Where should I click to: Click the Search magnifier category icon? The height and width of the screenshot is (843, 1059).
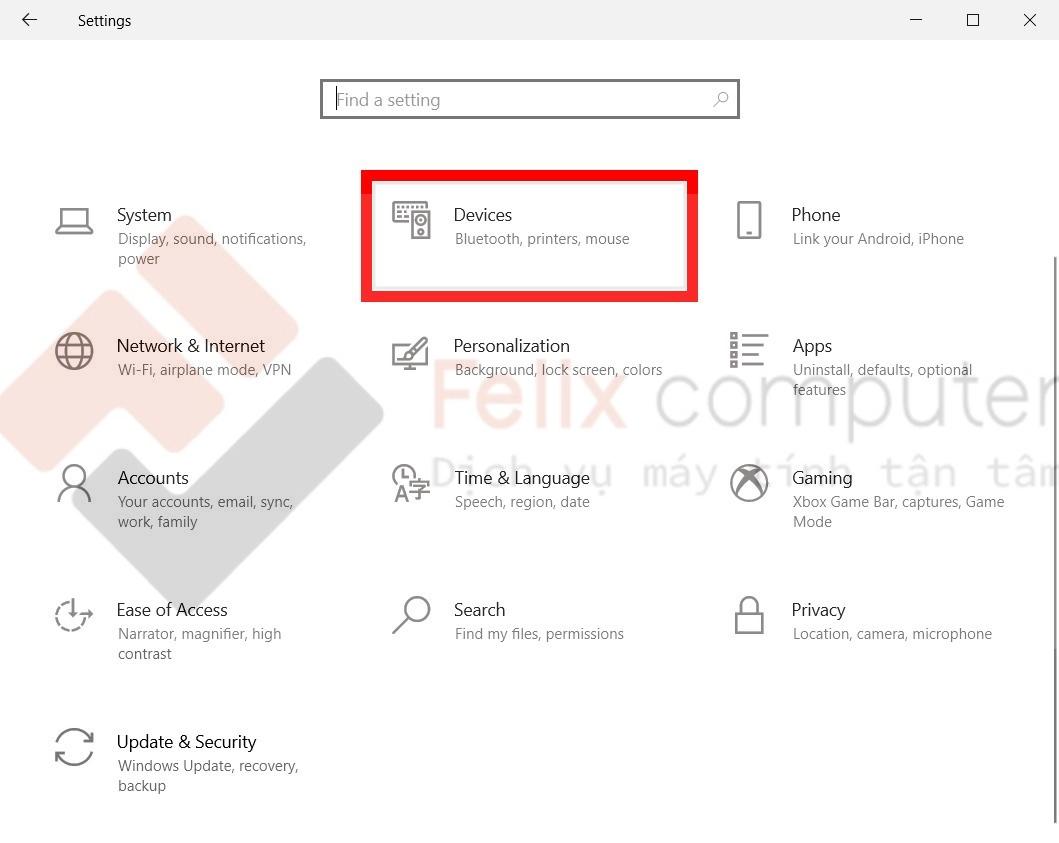click(x=411, y=615)
